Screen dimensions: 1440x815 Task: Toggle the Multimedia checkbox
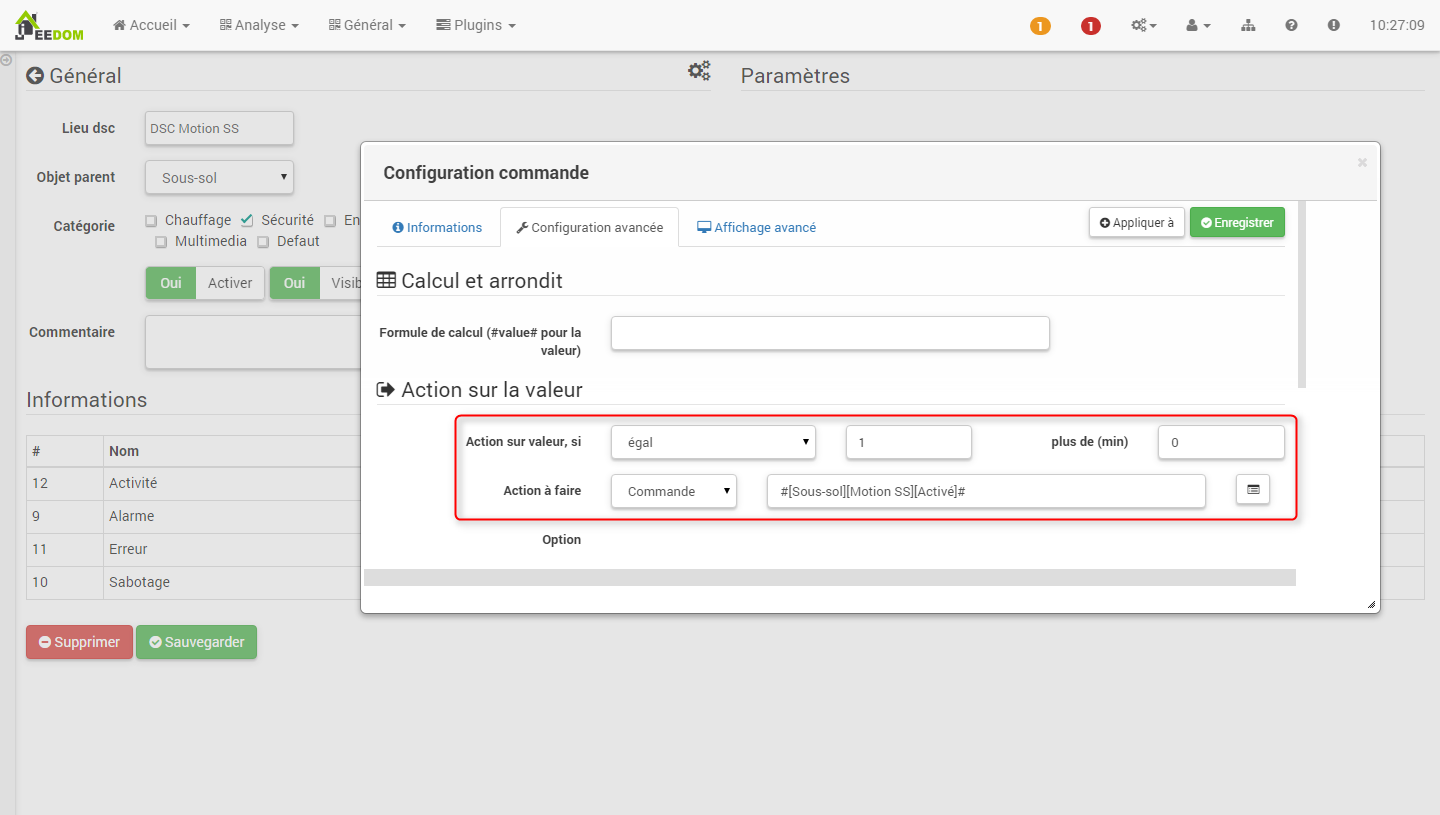pos(161,242)
